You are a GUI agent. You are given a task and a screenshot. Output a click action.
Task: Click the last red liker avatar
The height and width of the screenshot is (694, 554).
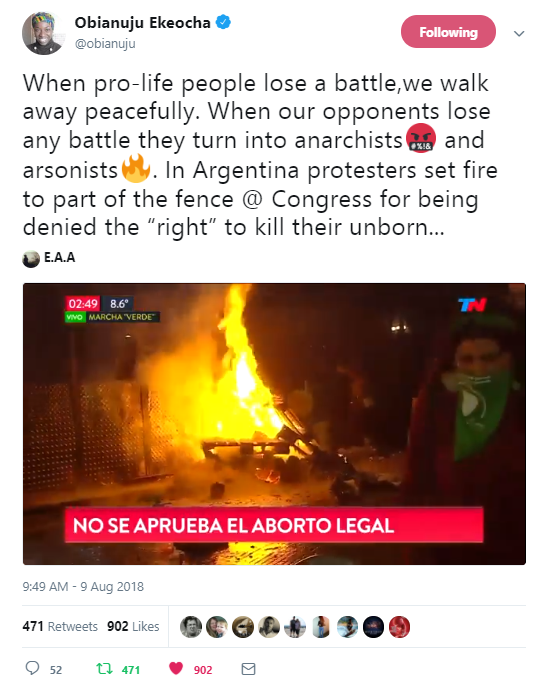[x=400, y=627]
